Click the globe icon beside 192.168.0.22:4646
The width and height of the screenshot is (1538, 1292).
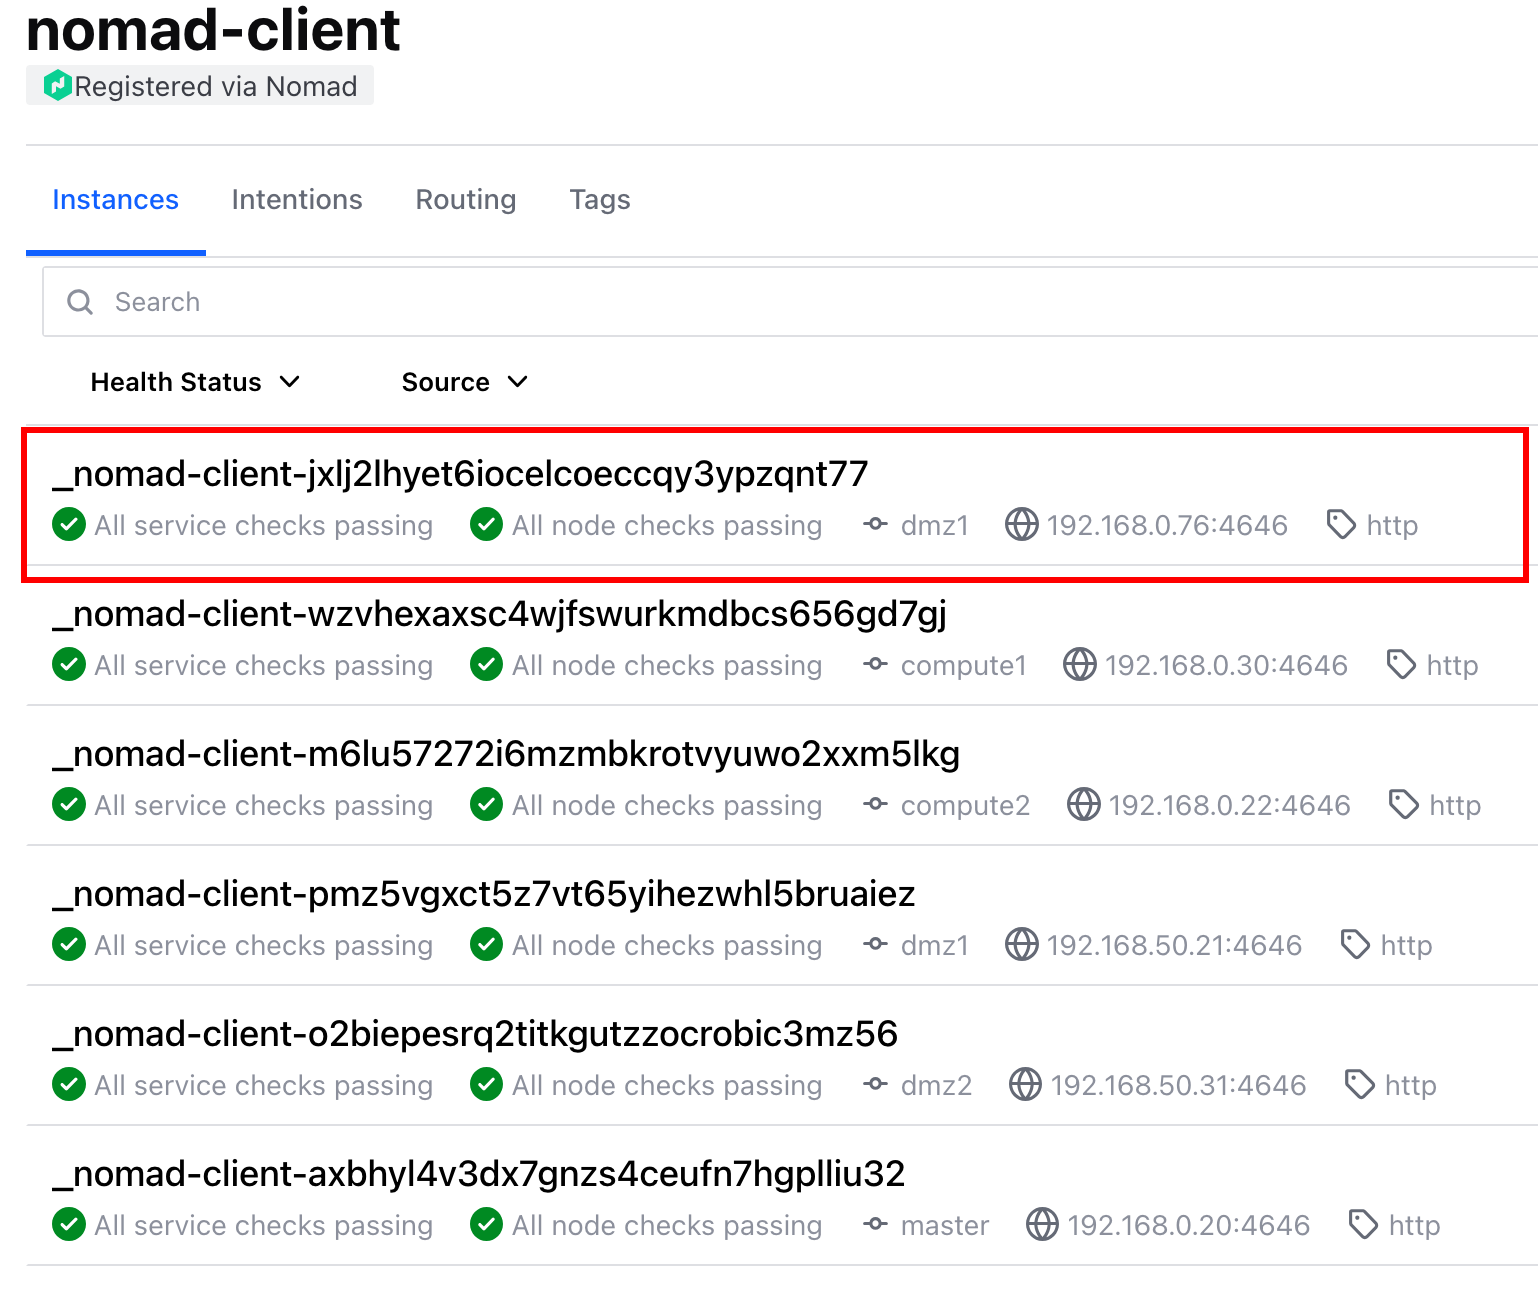[x=1084, y=805]
